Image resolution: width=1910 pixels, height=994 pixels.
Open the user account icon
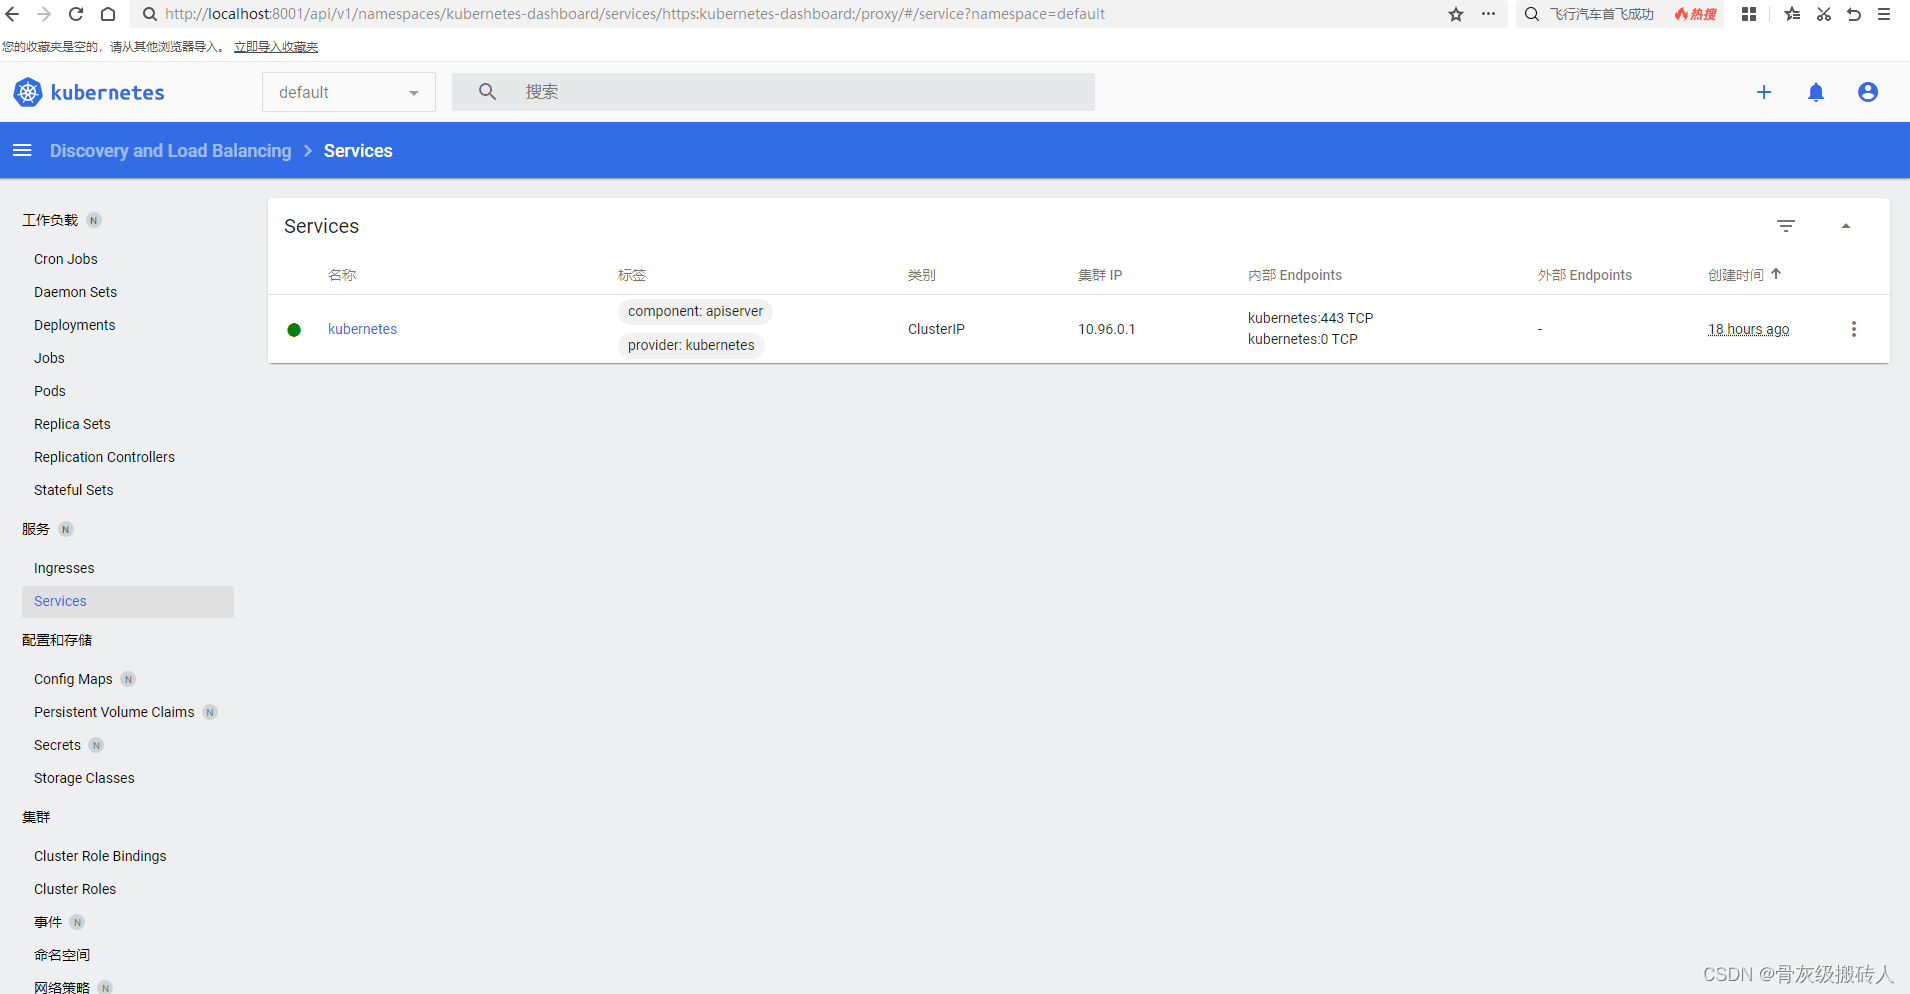coord(1868,92)
